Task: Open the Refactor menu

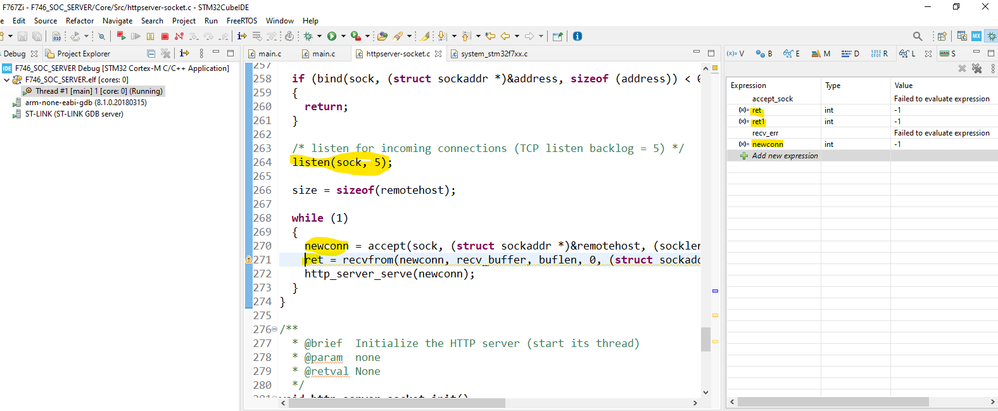Action: tap(80, 20)
